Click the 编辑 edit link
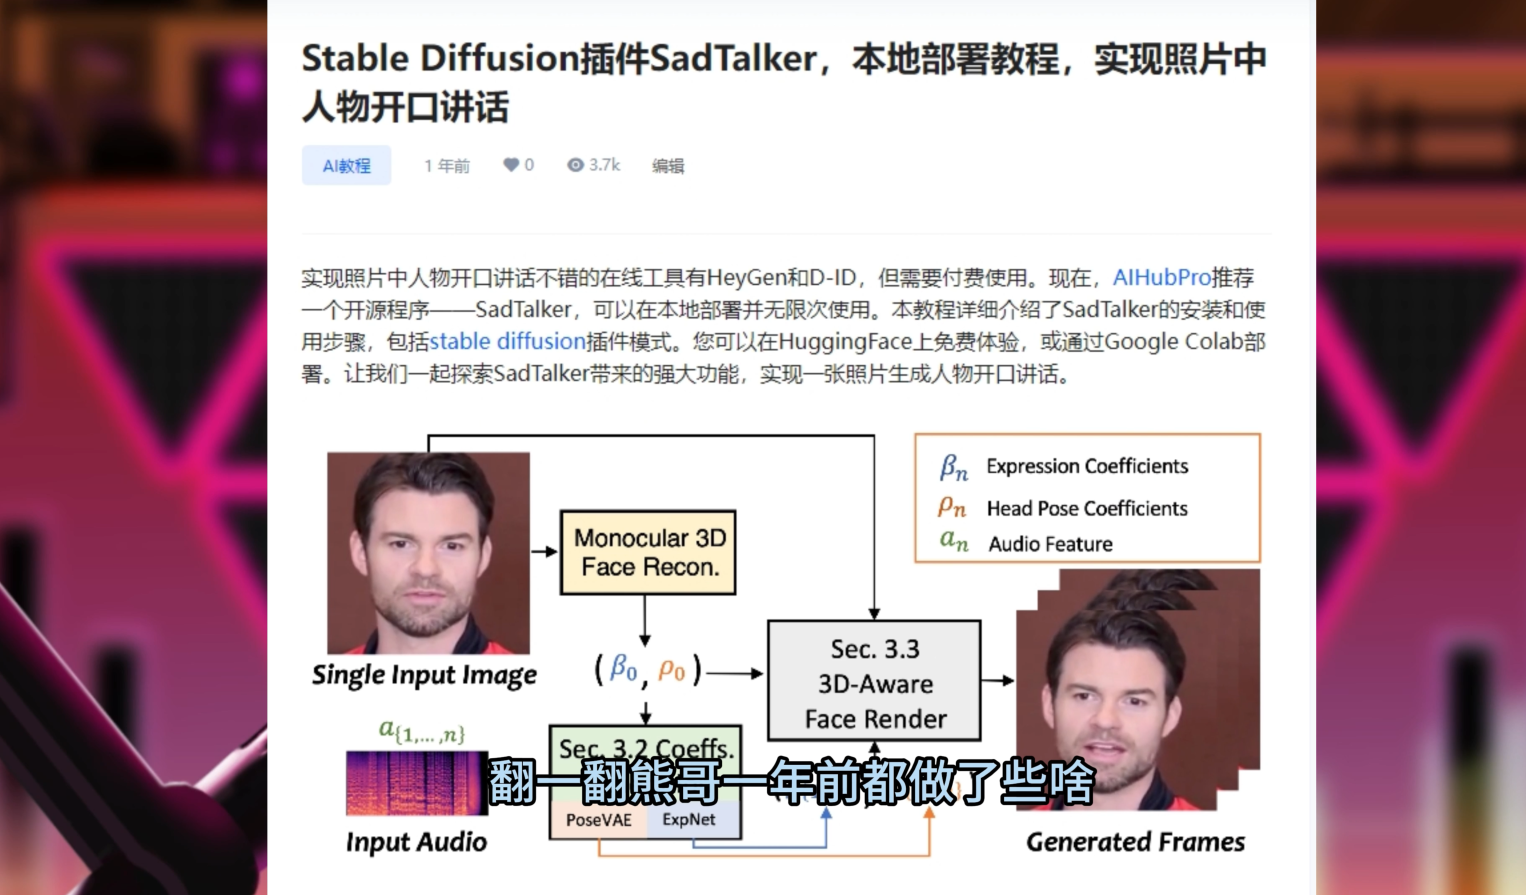 (667, 165)
